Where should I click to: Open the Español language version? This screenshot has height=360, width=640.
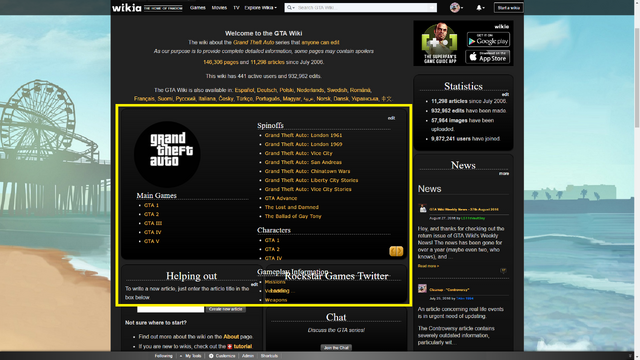244,90
